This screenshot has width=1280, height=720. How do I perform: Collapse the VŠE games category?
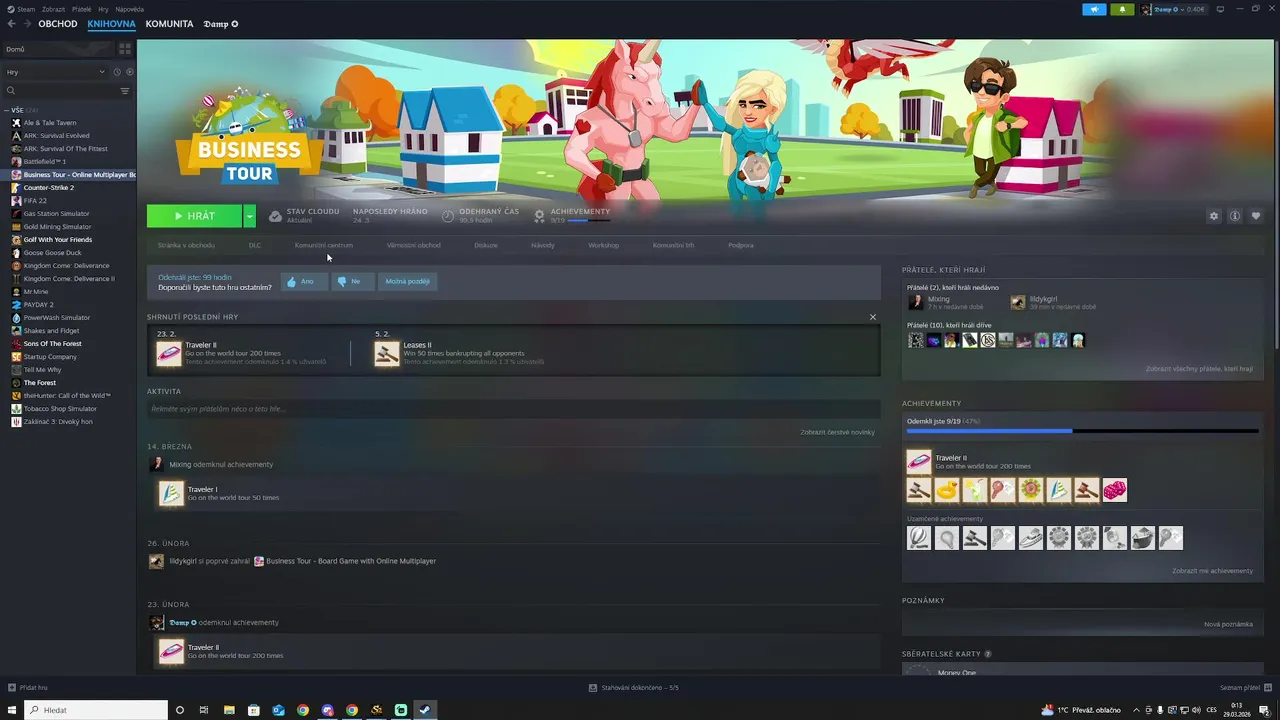pos(8,110)
